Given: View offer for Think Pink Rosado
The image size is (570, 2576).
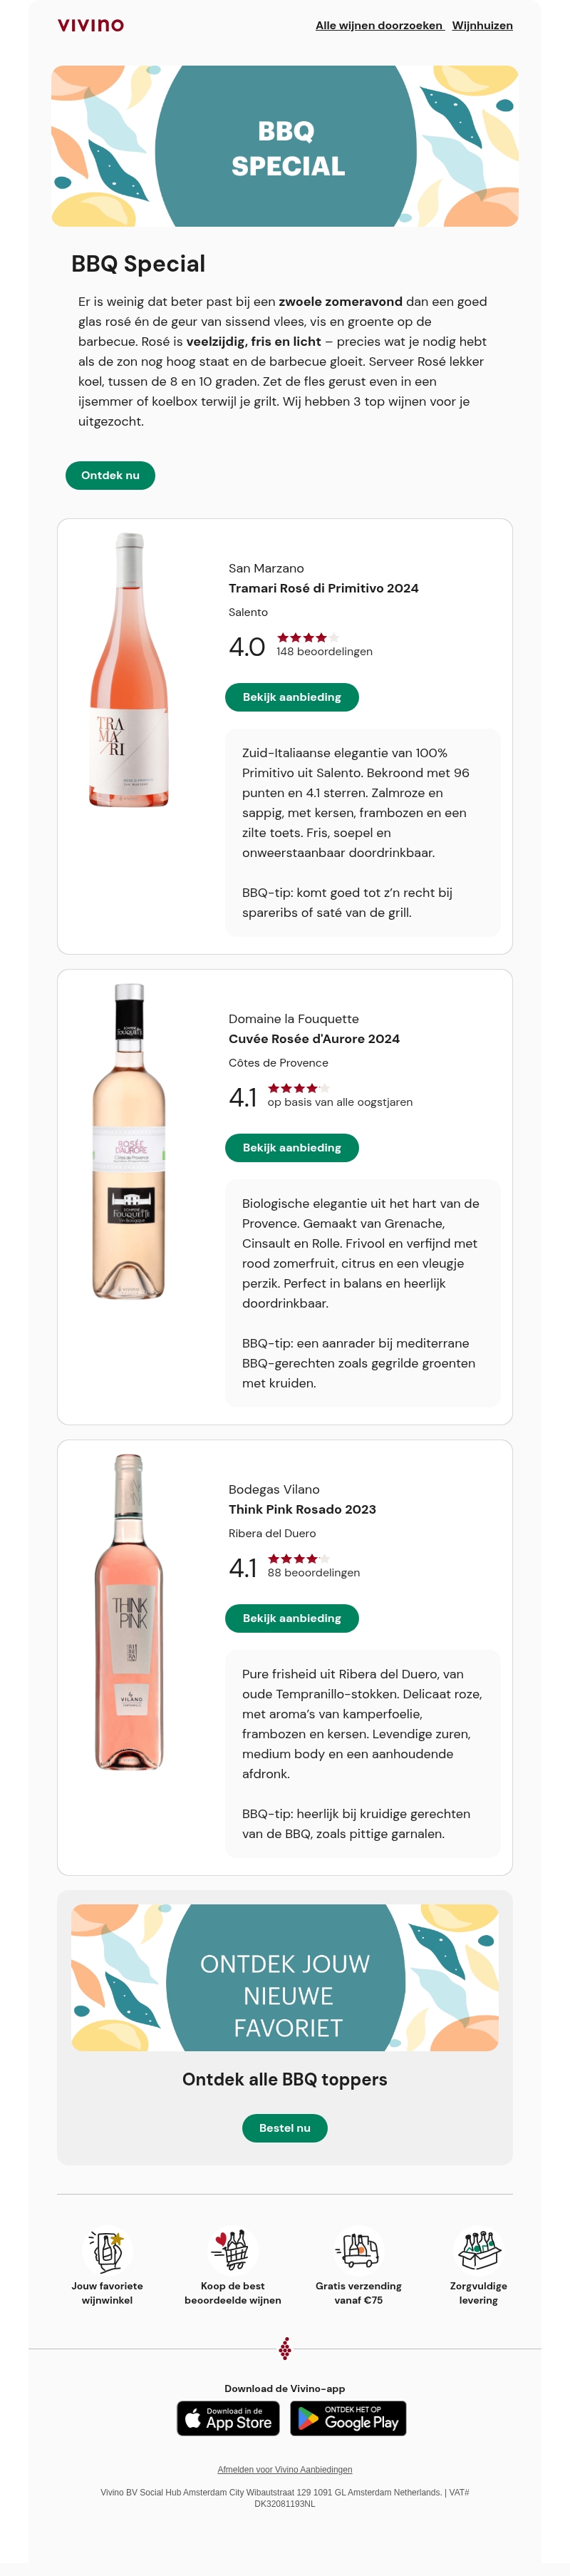Looking at the screenshot, I should pyautogui.click(x=292, y=1618).
